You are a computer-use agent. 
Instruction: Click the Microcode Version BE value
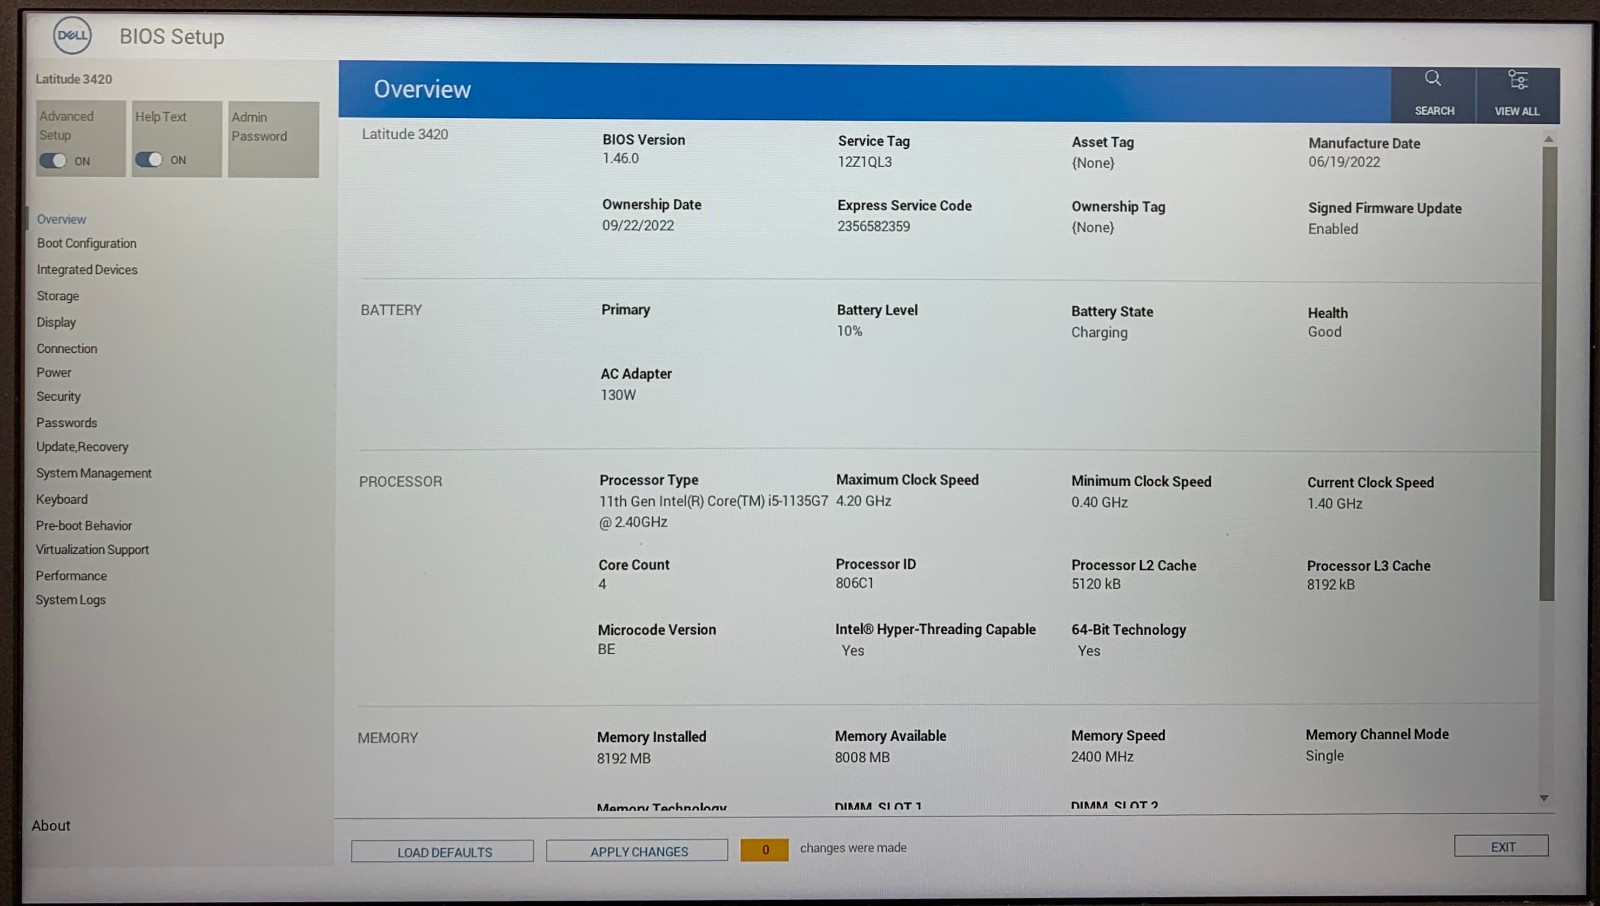click(606, 649)
